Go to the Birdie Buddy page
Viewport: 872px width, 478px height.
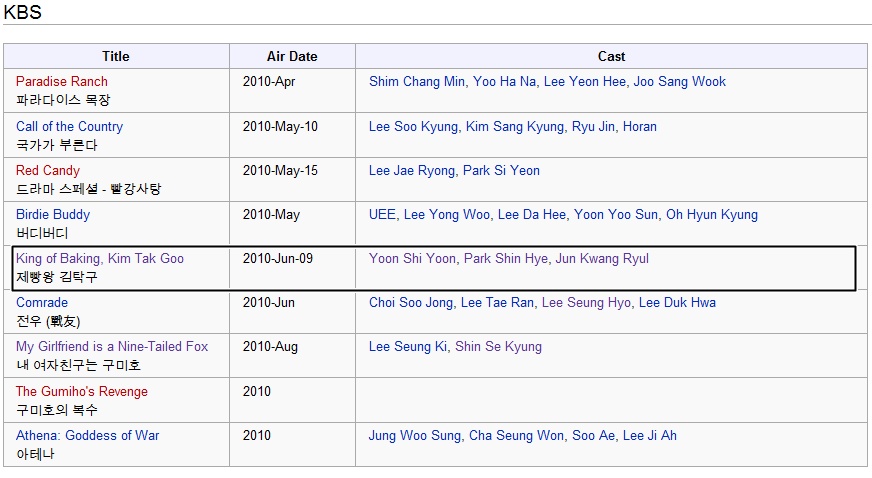[53, 215]
